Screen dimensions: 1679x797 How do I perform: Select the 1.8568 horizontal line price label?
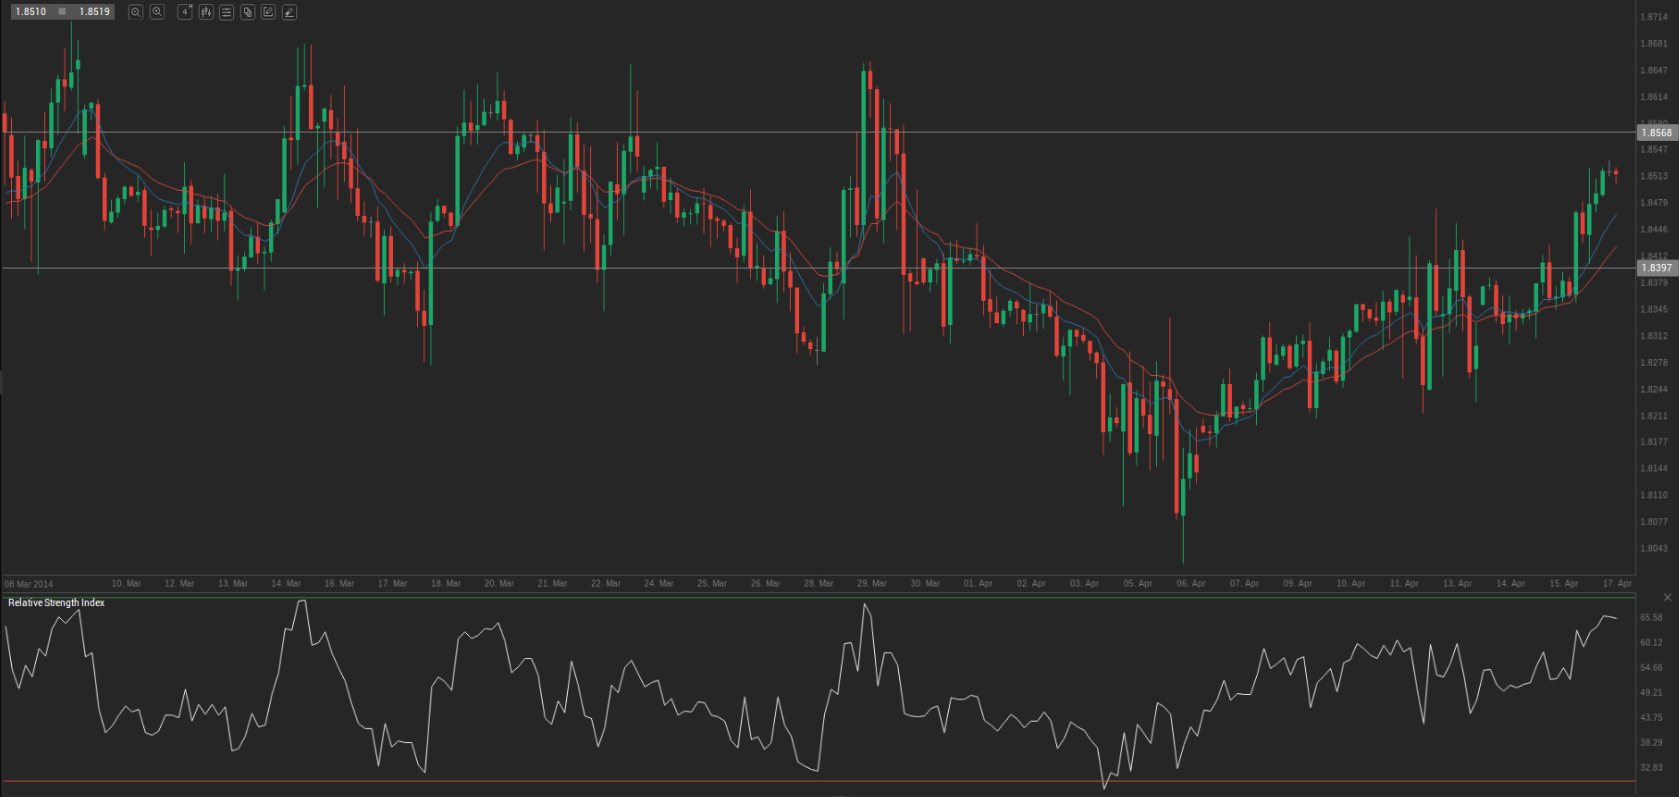(x=1657, y=133)
